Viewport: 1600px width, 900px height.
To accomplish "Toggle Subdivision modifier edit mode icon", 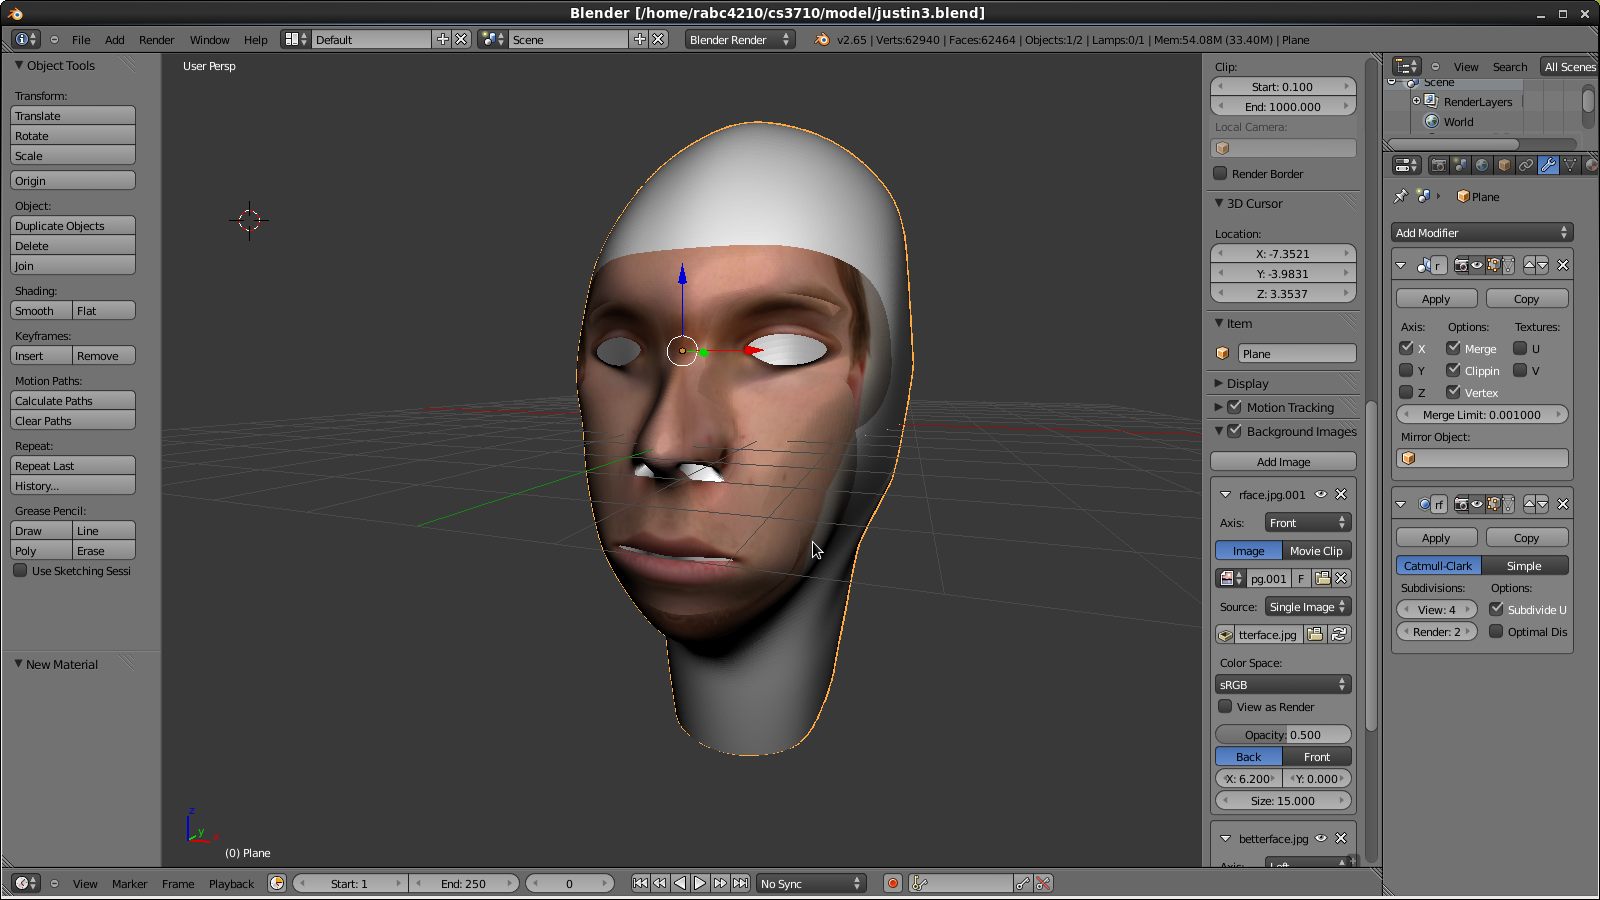I will click(x=1493, y=504).
